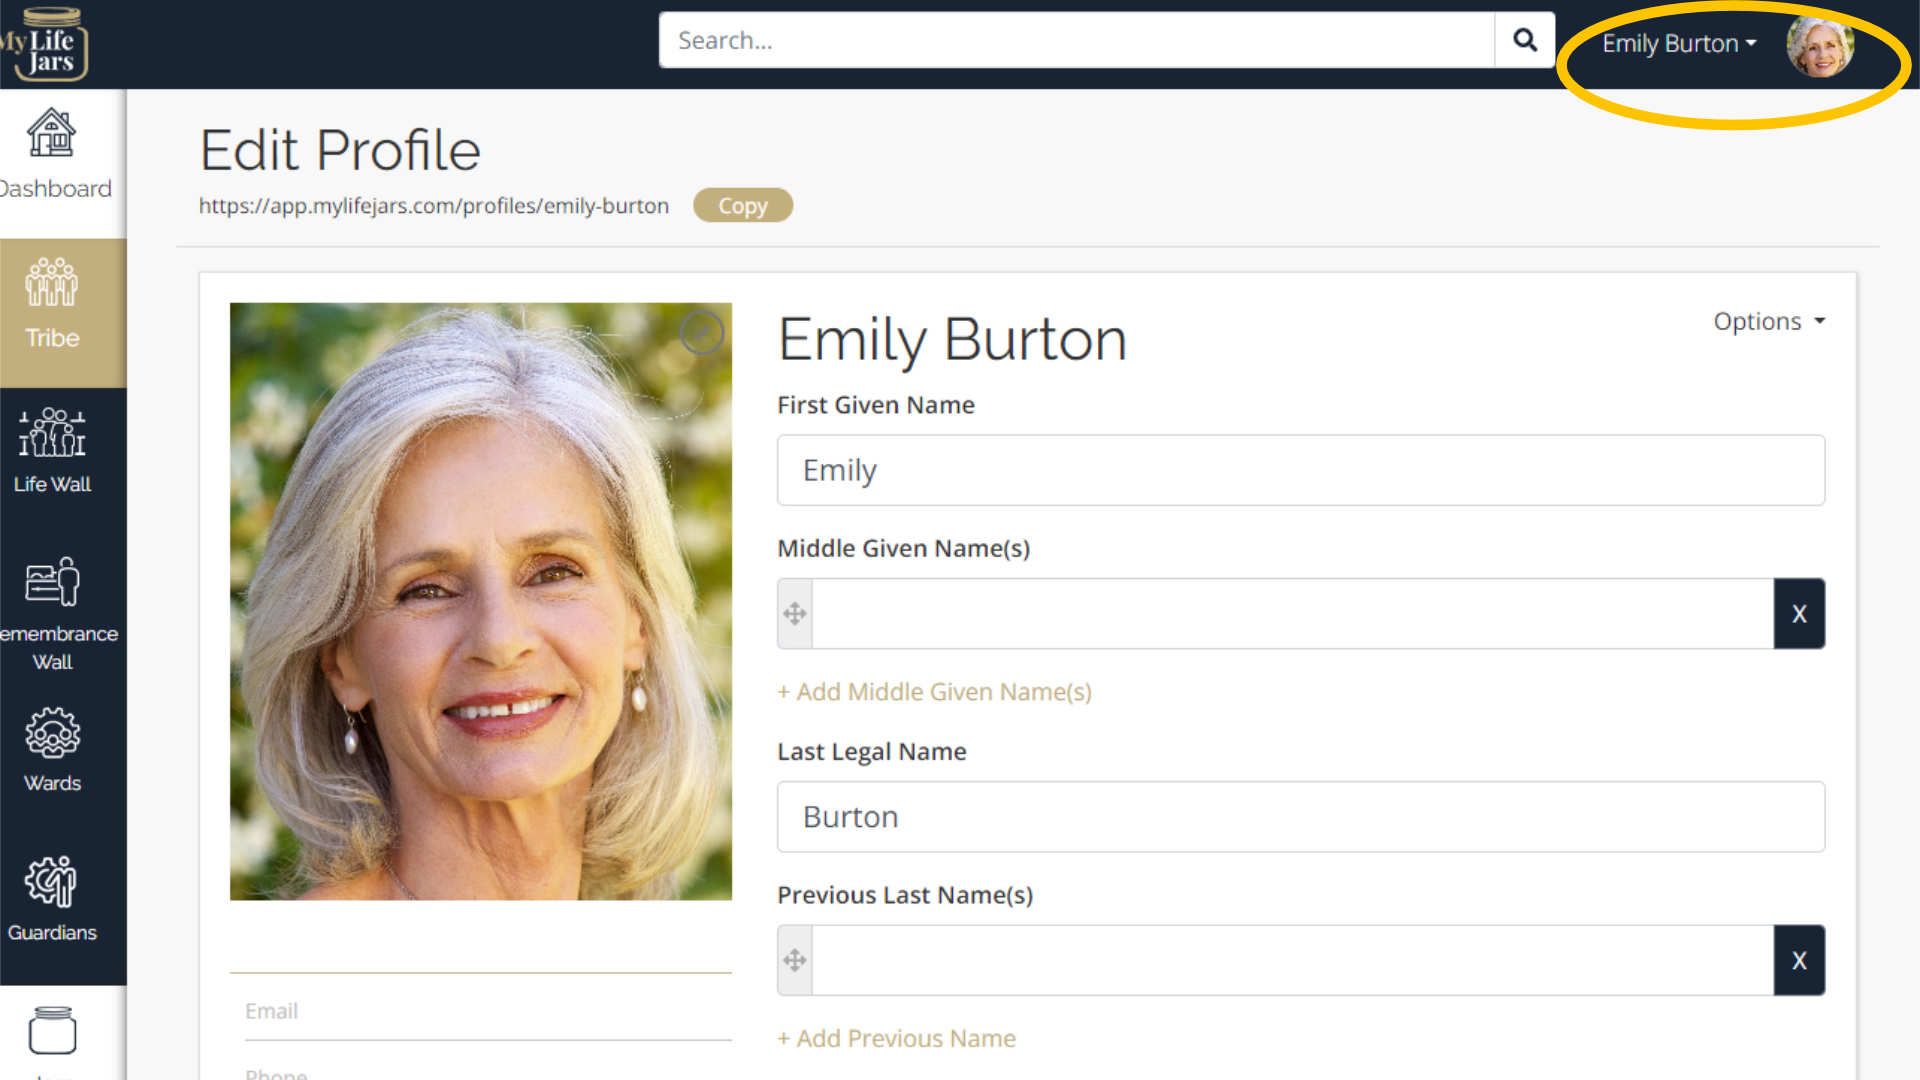Remove the previous last name field
This screenshot has width=1920, height=1080.
coord(1798,961)
